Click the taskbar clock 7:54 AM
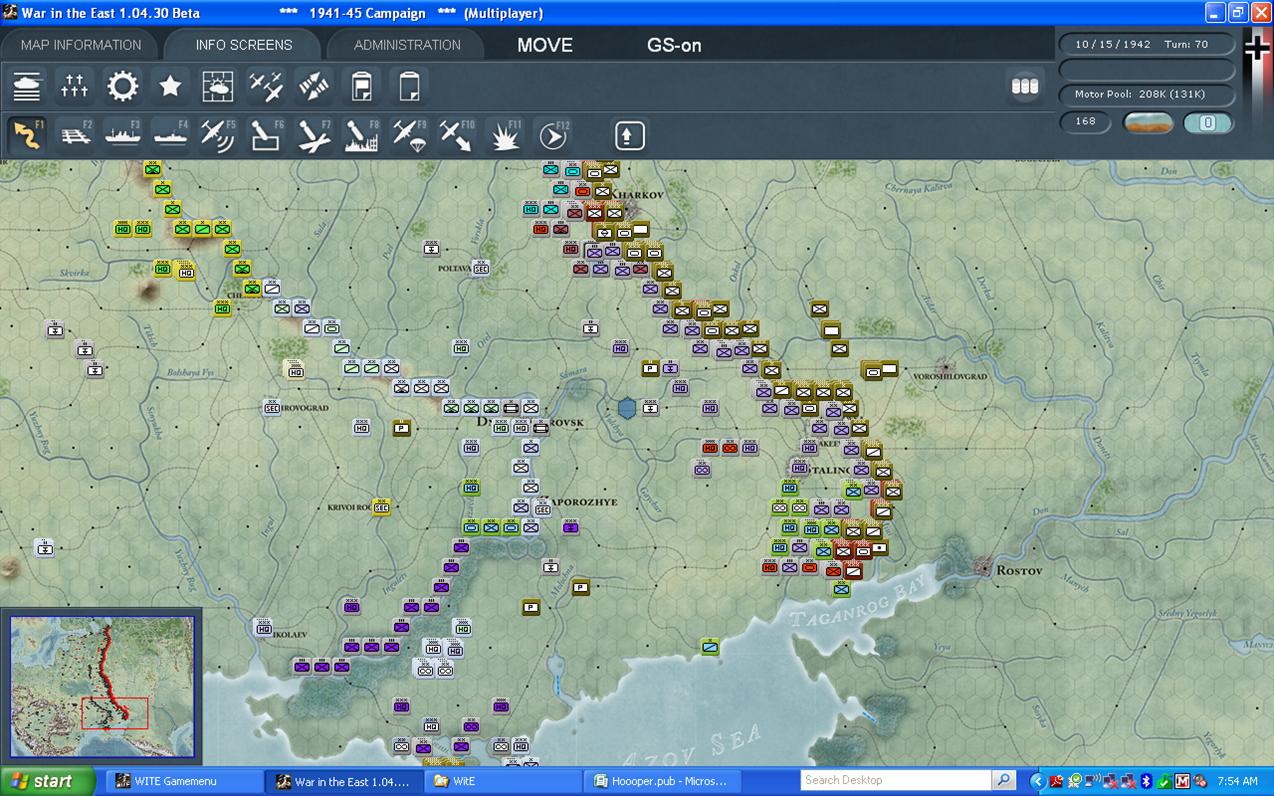Screen dimensions: 1274x796 tap(1236, 781)
